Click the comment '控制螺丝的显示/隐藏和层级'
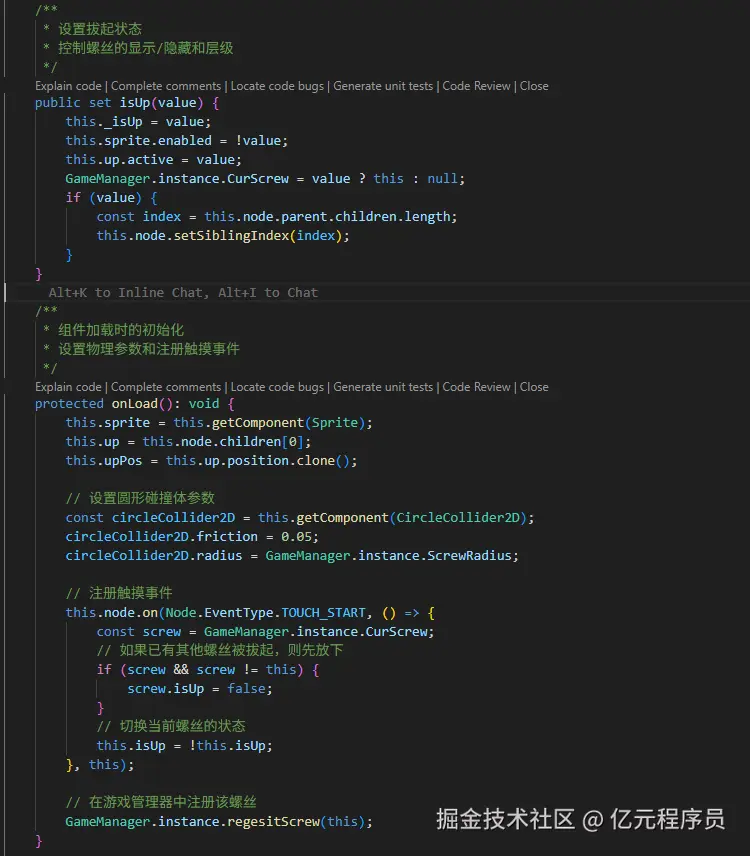Screen dimensions: 750x856 (x=146, y=48)
